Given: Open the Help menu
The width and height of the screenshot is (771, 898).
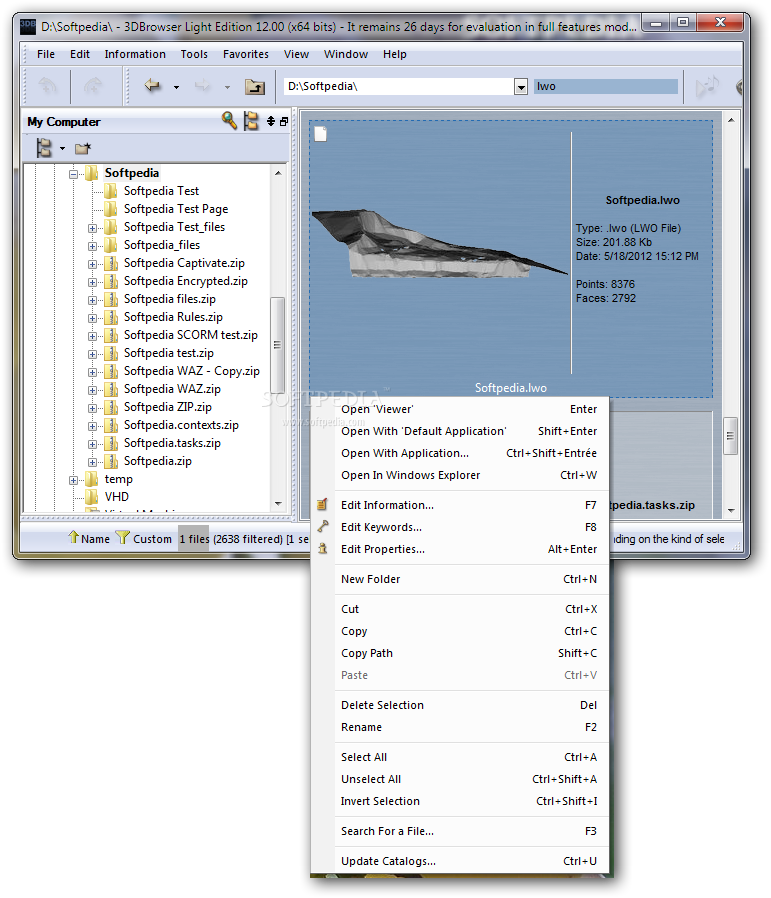Looking at the screenshot, I should (395, 54).
